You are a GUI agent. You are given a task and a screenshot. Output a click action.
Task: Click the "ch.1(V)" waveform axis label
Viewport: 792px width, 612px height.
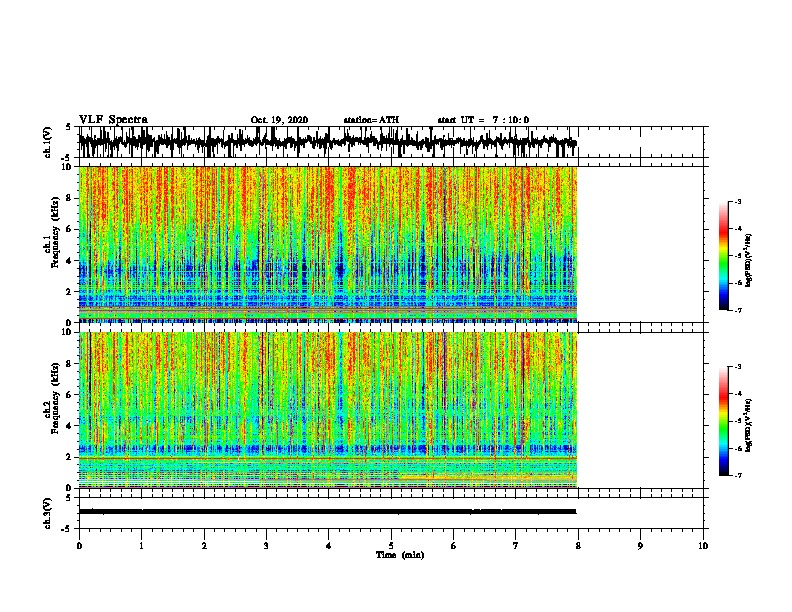[x=48, y=142]
